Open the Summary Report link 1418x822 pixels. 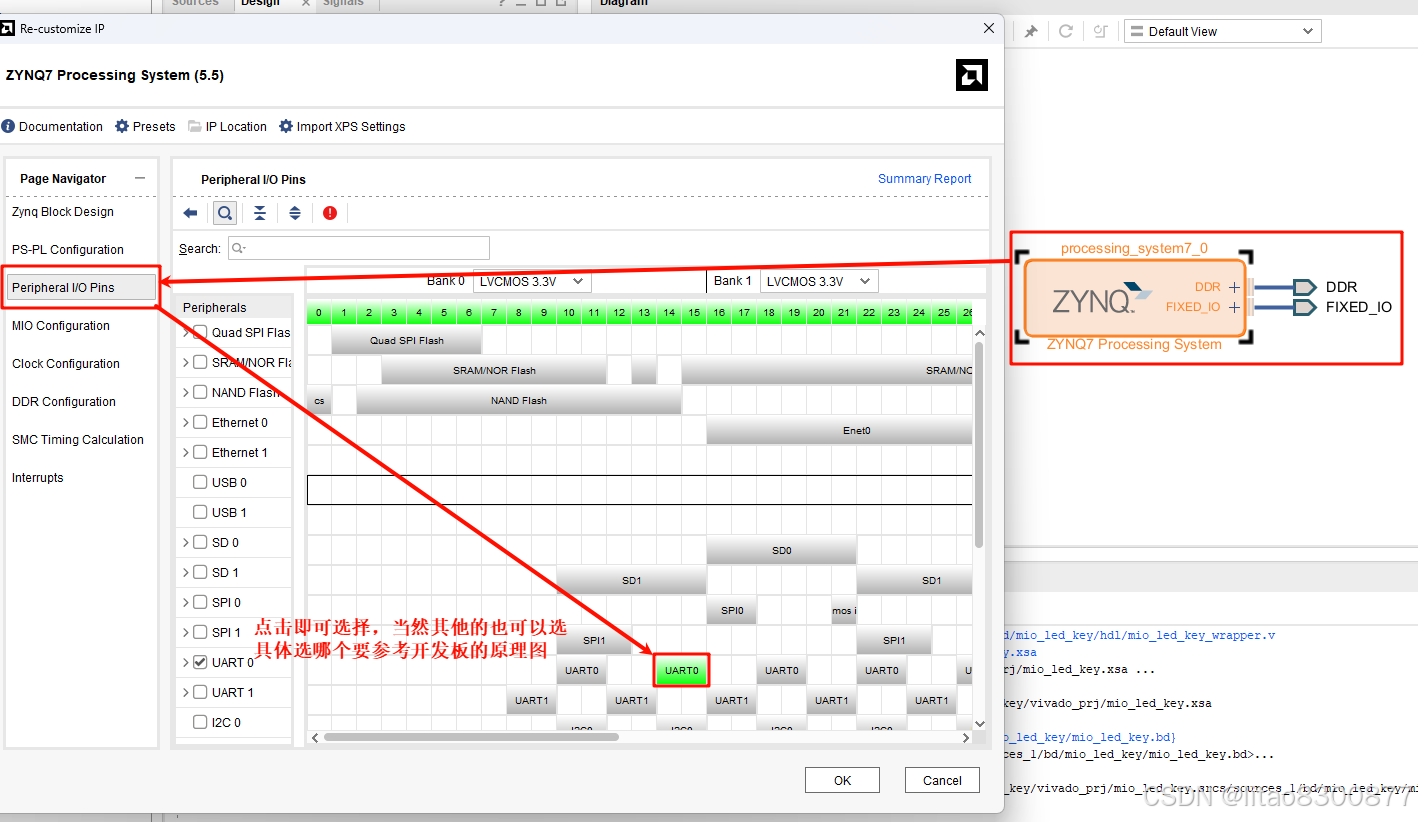[x=924, y=179]
